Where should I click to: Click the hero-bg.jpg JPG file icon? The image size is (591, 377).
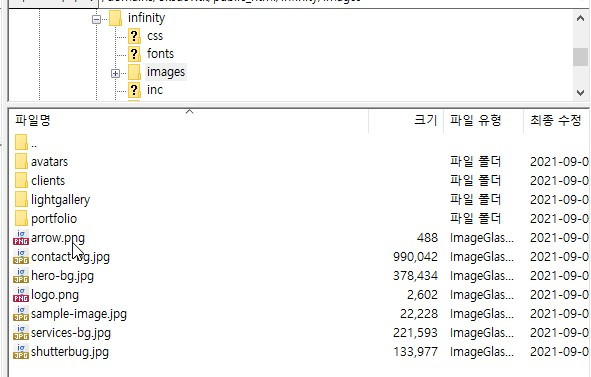click(x=21, y=276)
